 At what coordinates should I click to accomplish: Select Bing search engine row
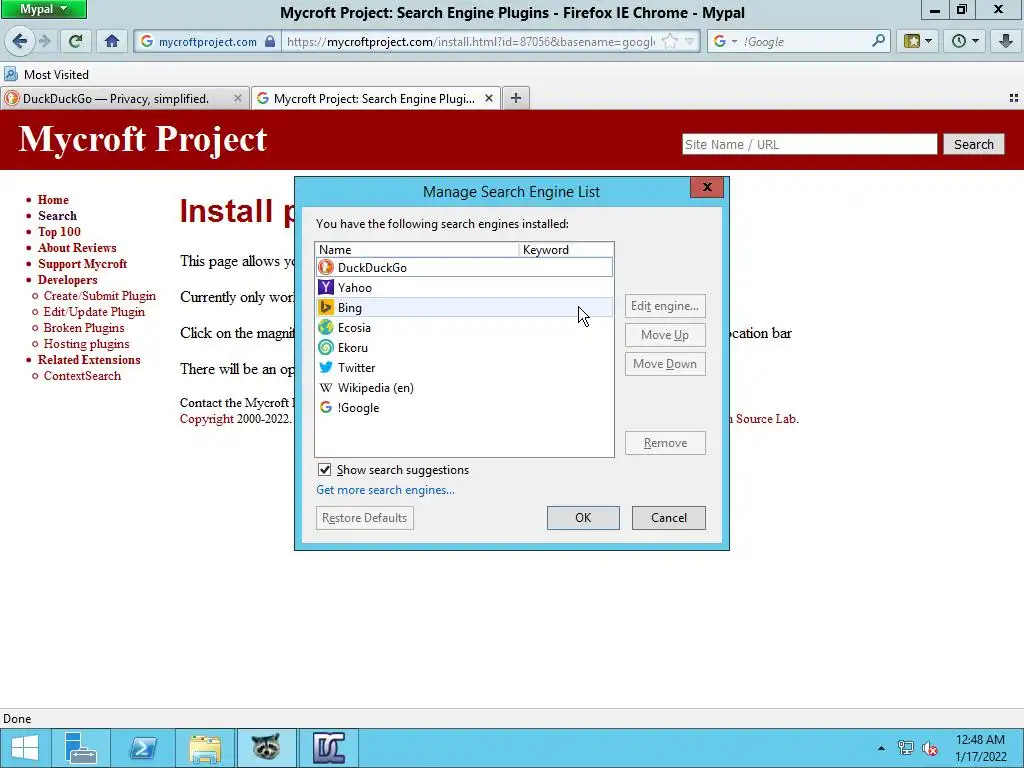(x=464, y=308)
